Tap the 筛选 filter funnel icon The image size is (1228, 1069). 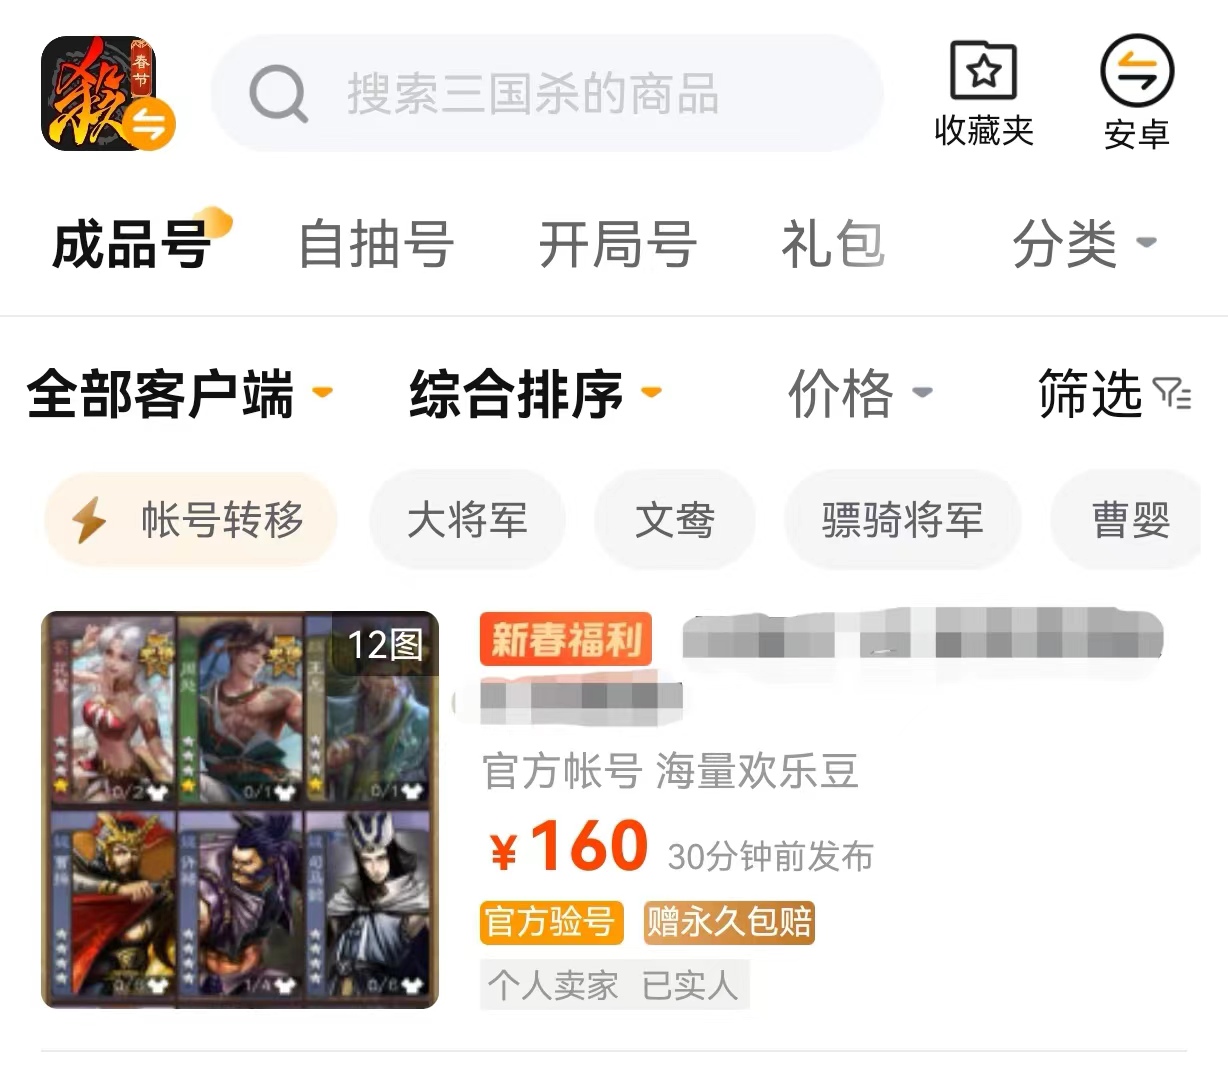pos(1172,393)
